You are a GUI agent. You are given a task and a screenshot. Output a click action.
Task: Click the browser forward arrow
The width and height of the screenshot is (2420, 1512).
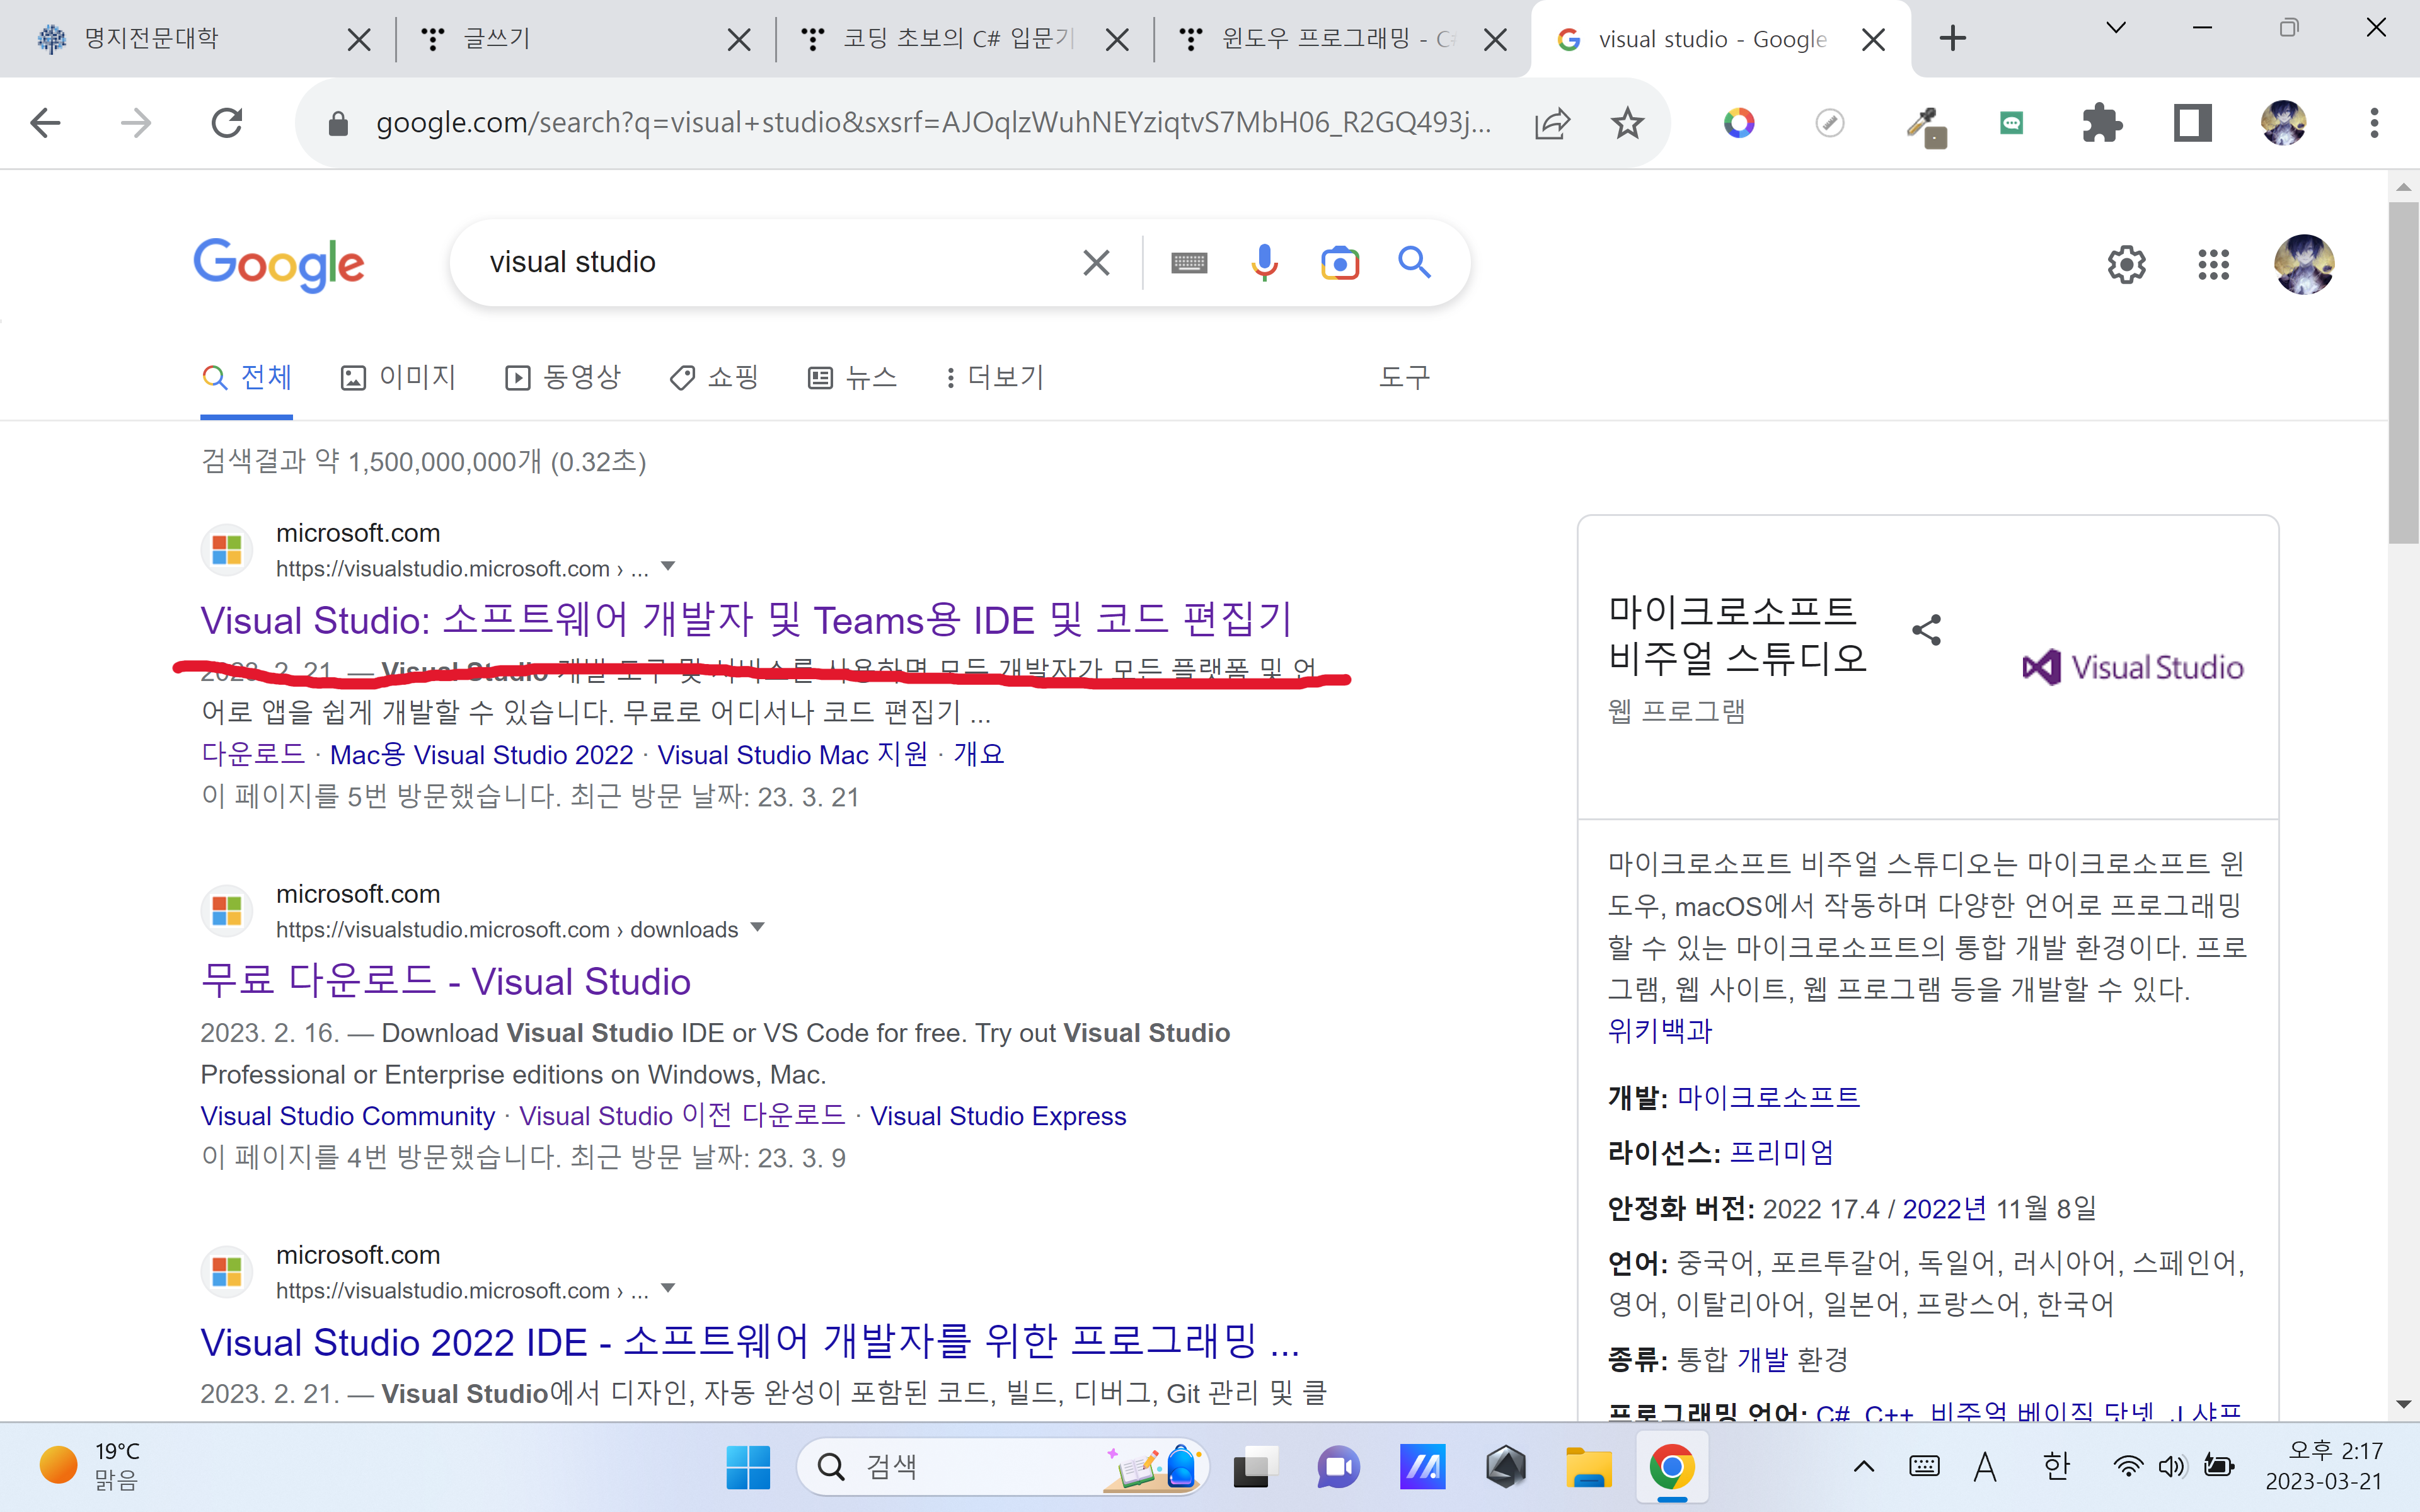coord(136,123)
